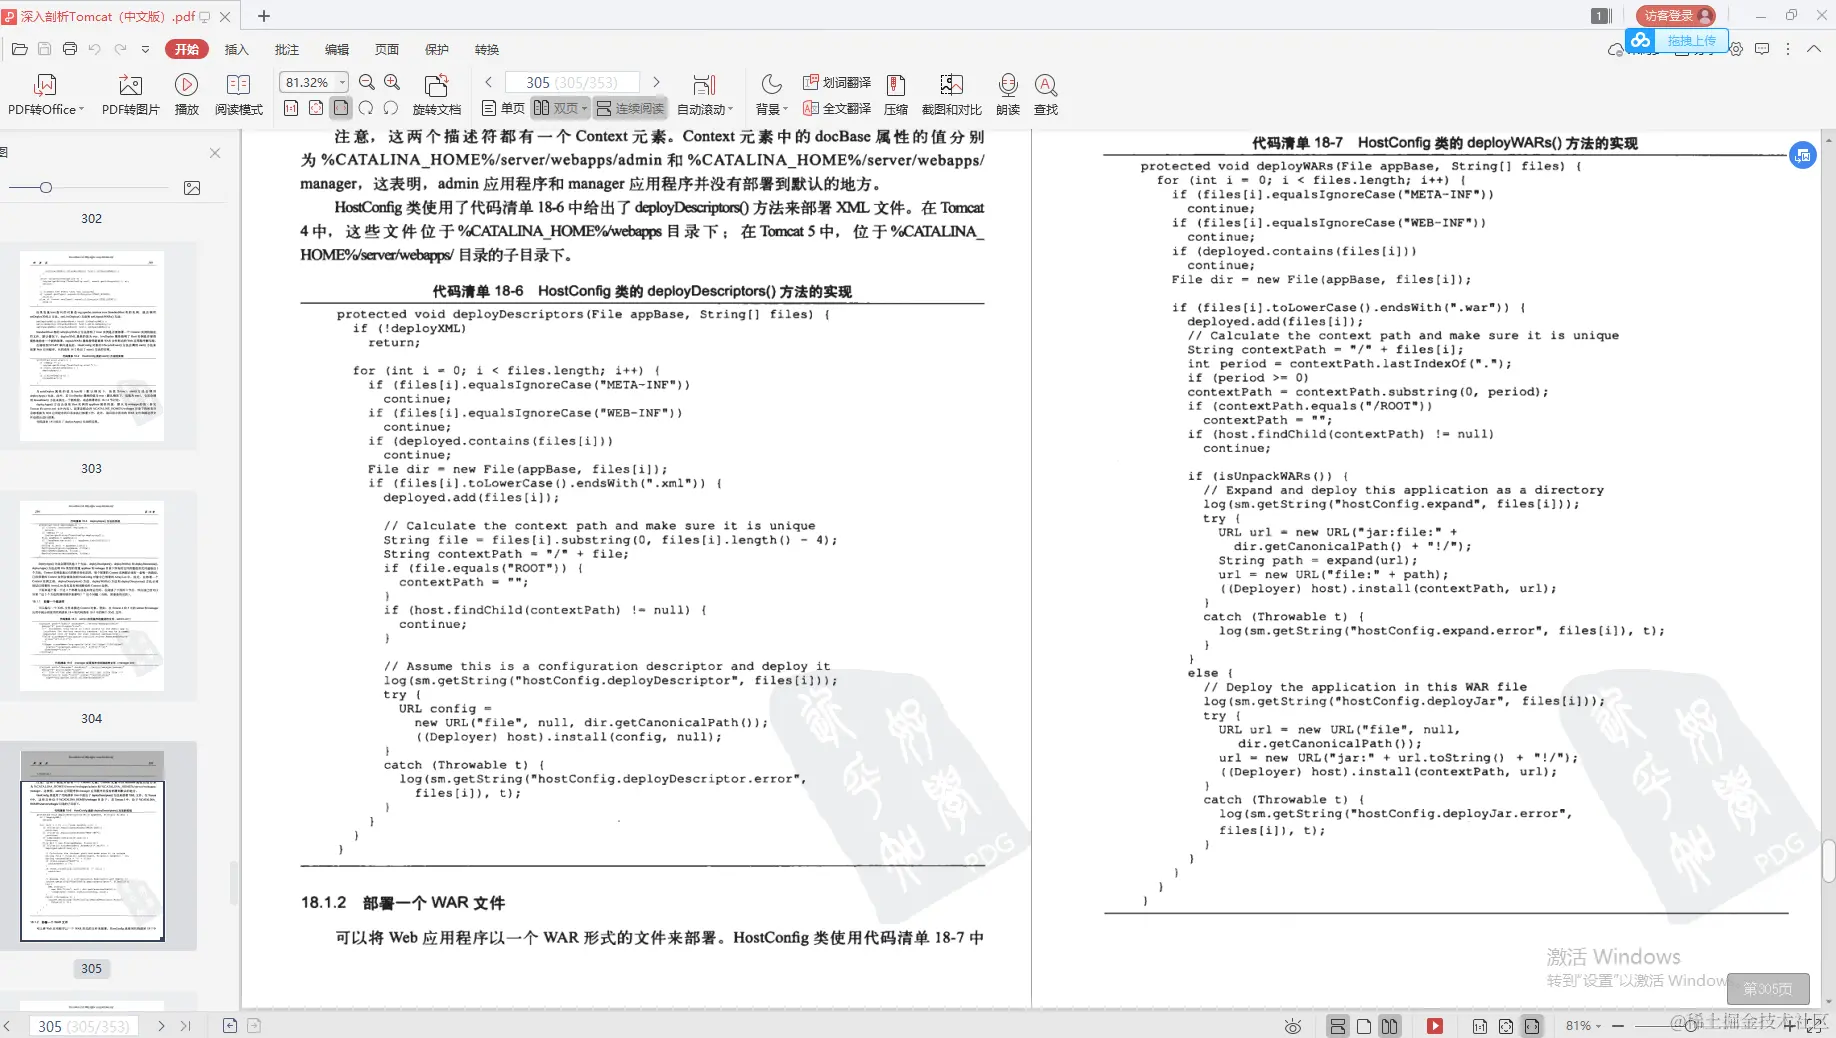
Task: Adjust the thumbnail size slider in sidebar
Action: point(45,187)
